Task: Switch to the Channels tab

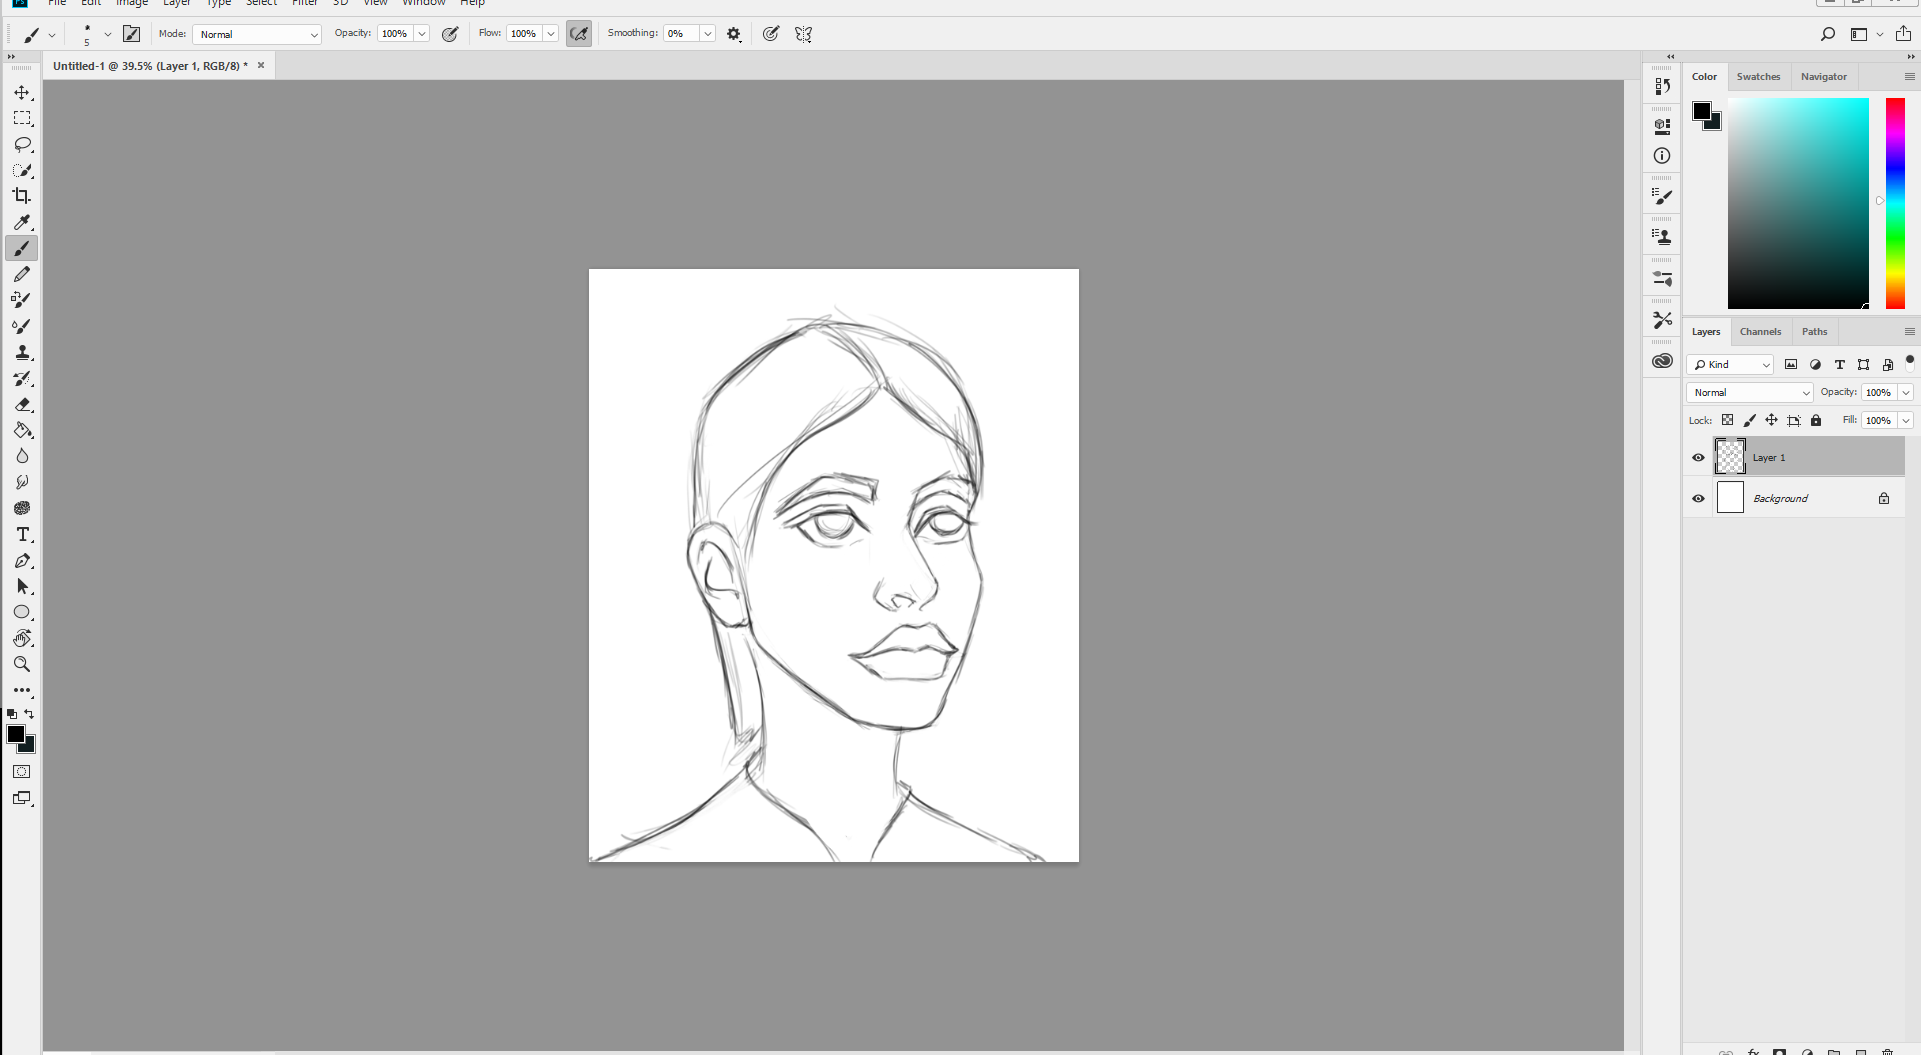Action: point(1760,332)
